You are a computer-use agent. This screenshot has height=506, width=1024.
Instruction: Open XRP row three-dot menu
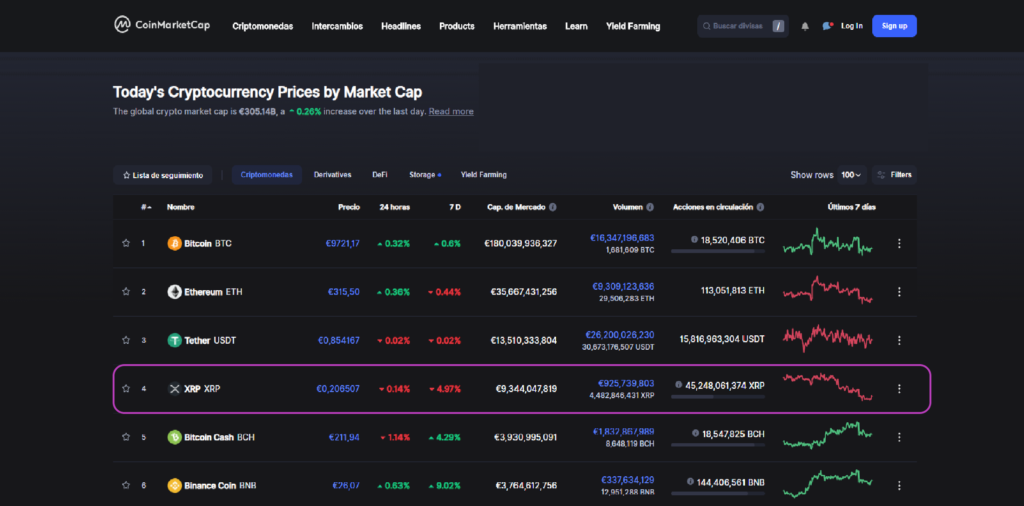[899, 388]
